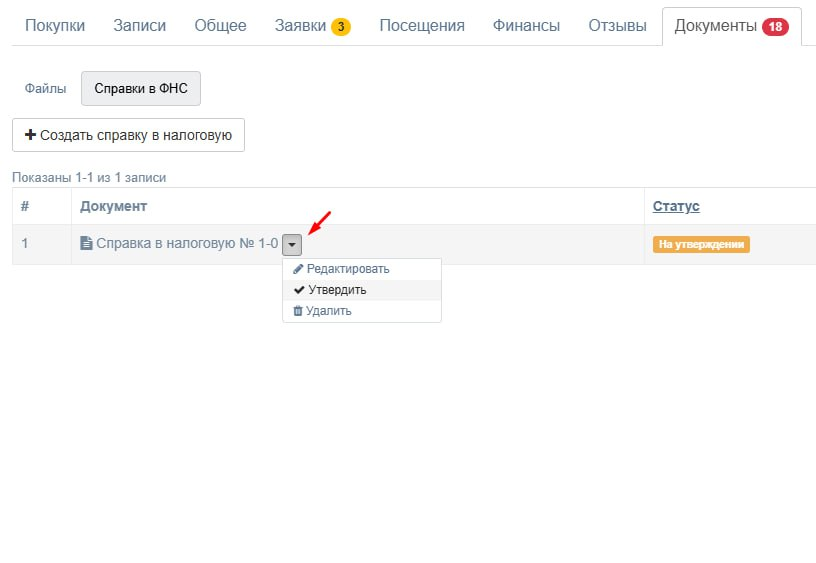
Task: Click Создать справку в налоговую button
Action: click(128, 135)
